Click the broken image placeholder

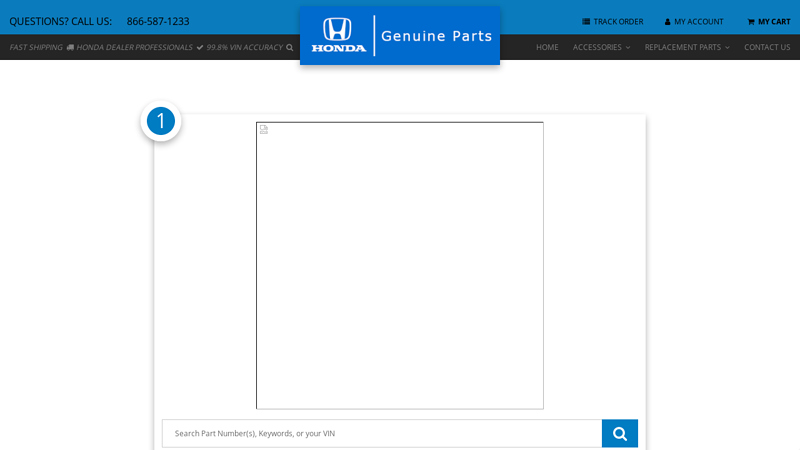click(399, 265)
